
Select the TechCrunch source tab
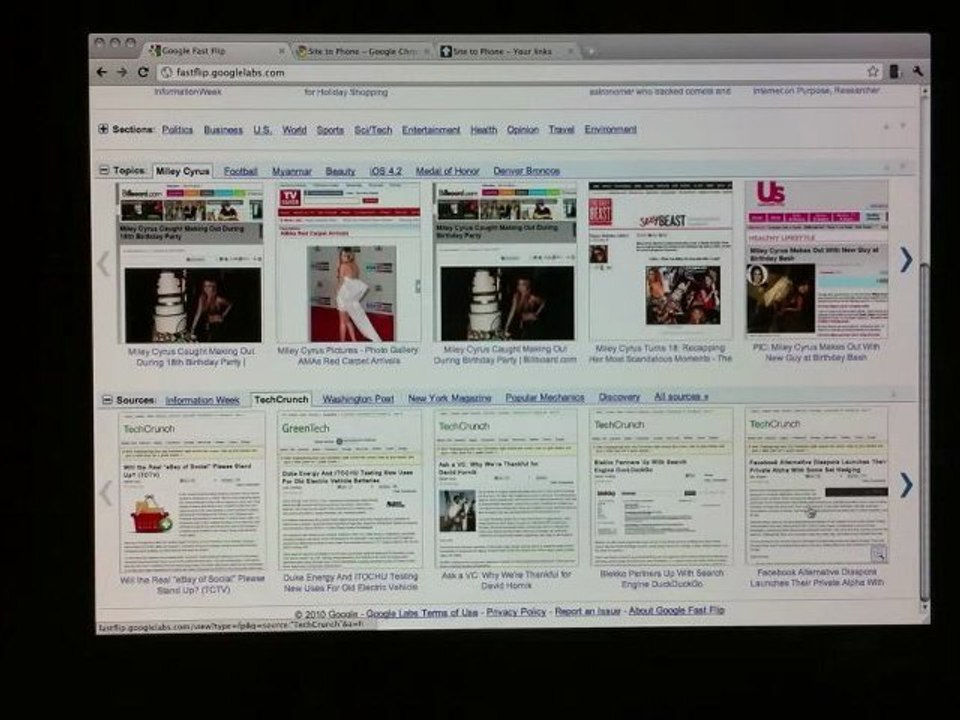click(282, 399)
